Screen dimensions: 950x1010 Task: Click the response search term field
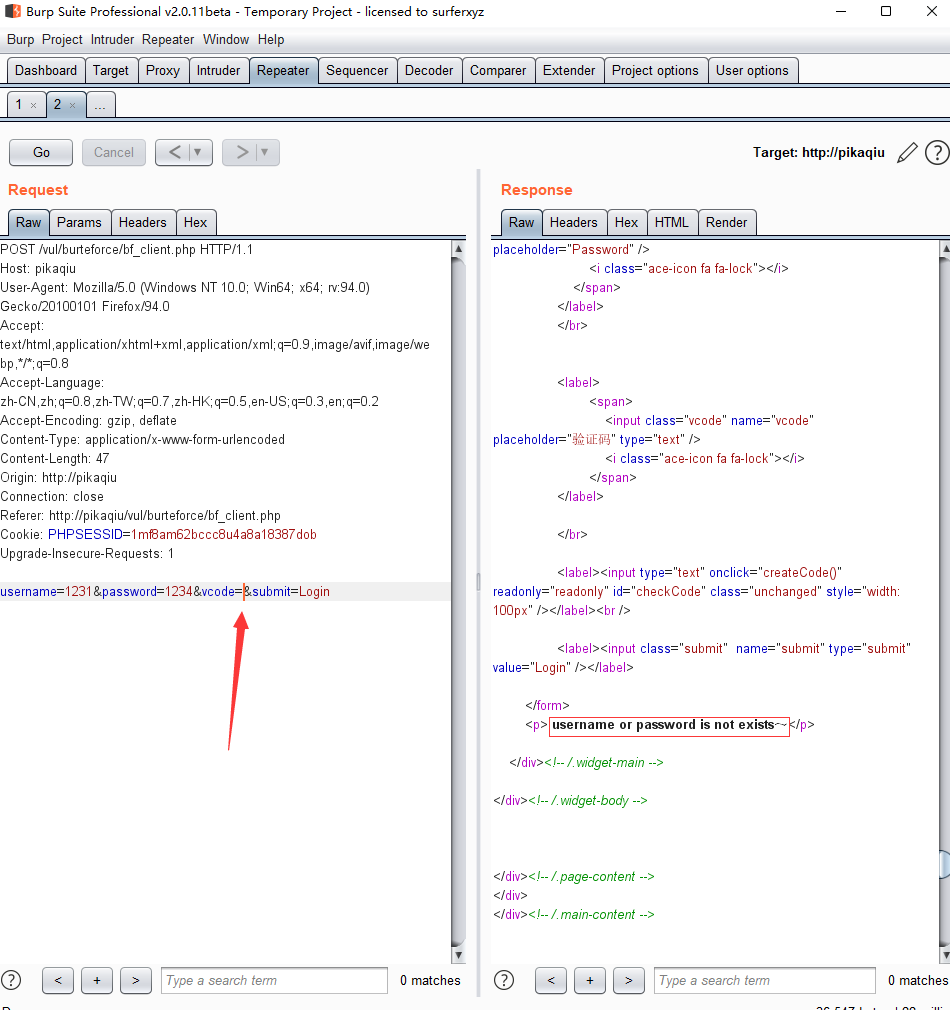click(765, 980)
